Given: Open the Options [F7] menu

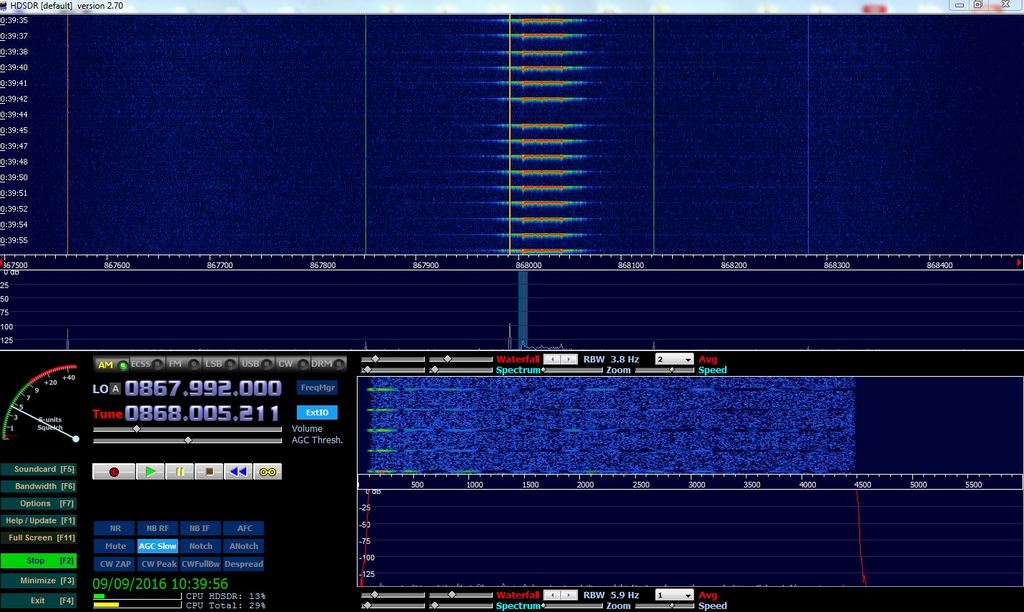Looking at the screenshot, I should click(x=39, y=503).
